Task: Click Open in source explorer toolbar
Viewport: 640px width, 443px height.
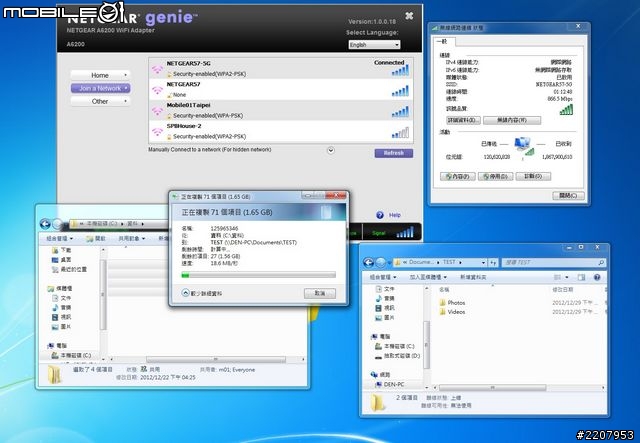Action: pos(96,238)
